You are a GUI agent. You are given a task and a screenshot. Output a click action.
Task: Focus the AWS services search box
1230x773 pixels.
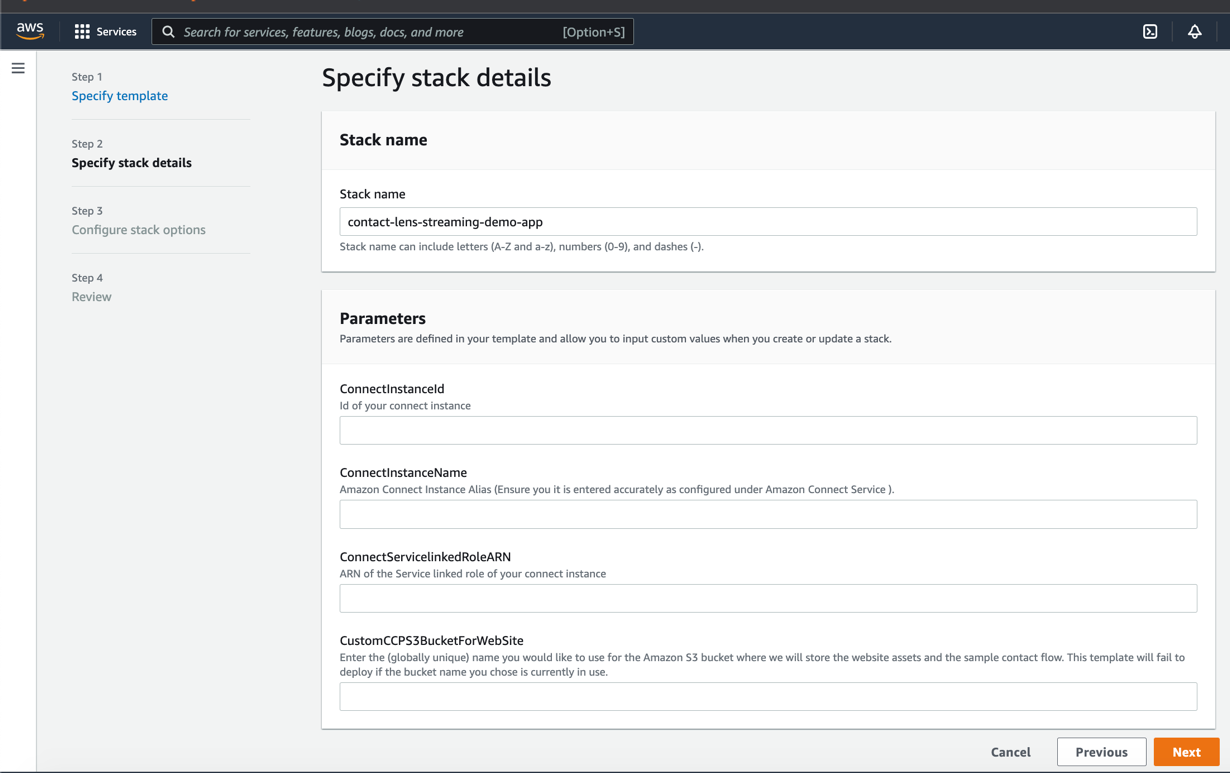click(x=392, y=32)
